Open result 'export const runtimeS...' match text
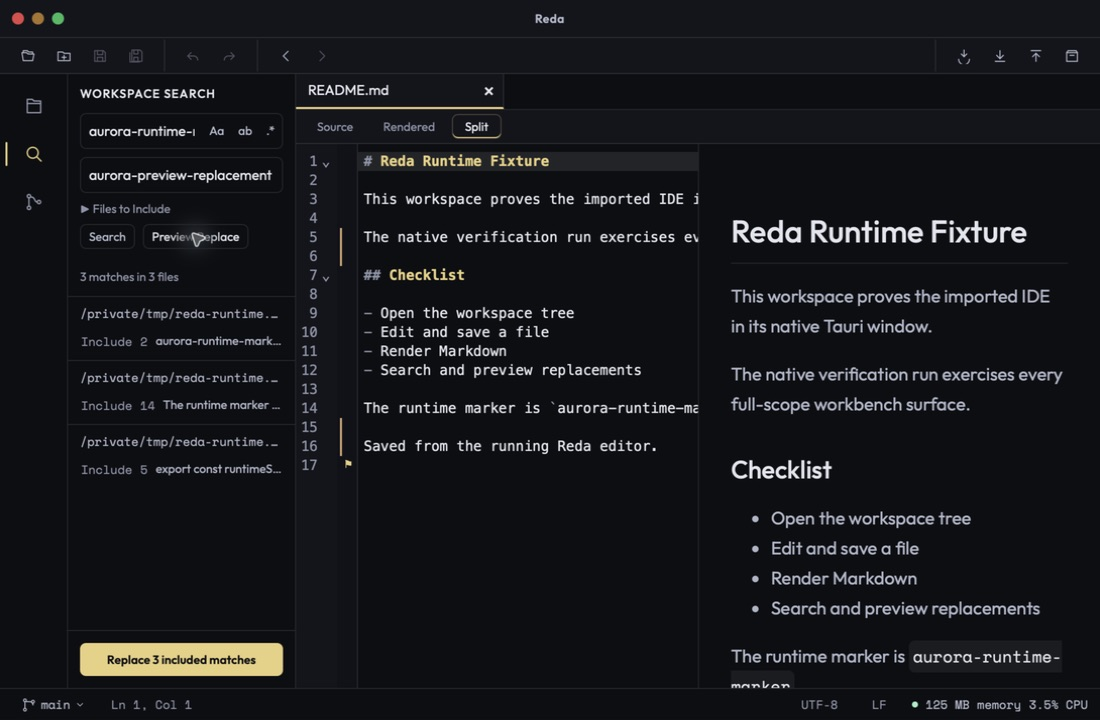Image resolution: width=1100 pixels, height=720 pixels. [x=217, y=469]
